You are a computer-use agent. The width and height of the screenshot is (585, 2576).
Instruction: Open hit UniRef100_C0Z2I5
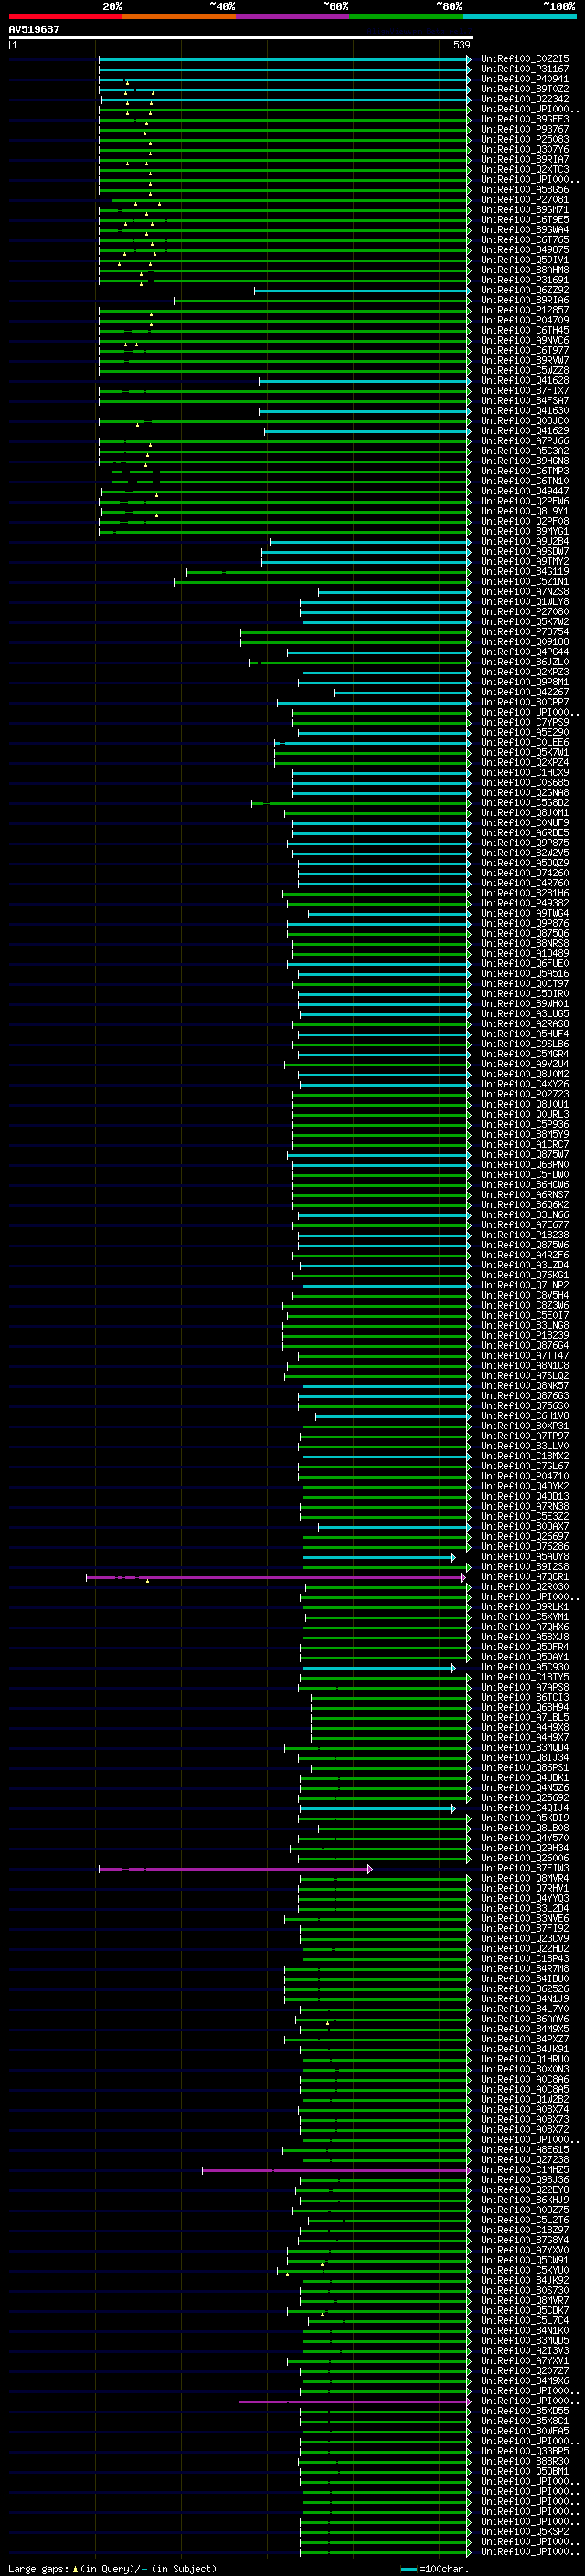coord(525,59)
